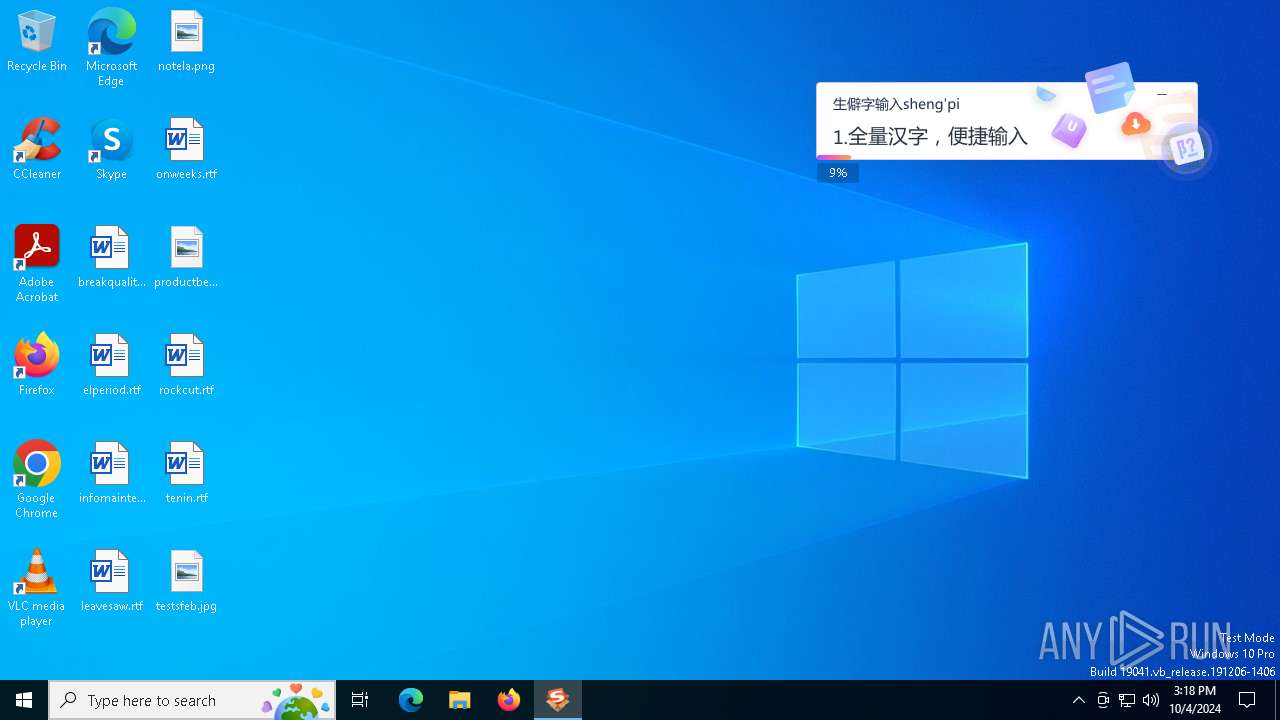Select the Google Chrome desktop shortcut
The width and height of the screenshot is (1280, 720).
(37, 480)
